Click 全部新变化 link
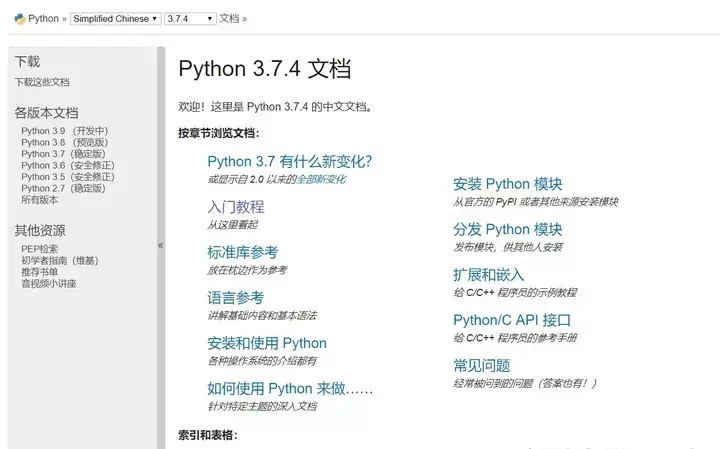720x449 pixels. (x=321, y=179)
